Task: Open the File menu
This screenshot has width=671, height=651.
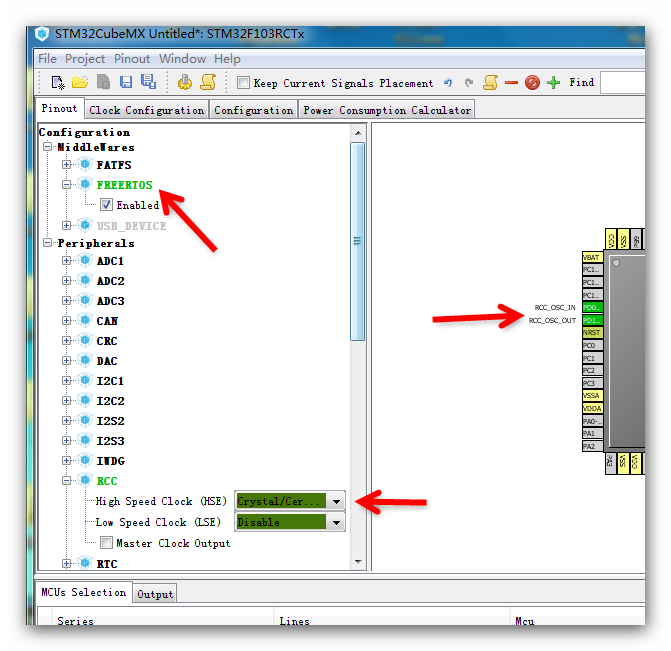Action: pyautogui.click(x=47, y=59)
